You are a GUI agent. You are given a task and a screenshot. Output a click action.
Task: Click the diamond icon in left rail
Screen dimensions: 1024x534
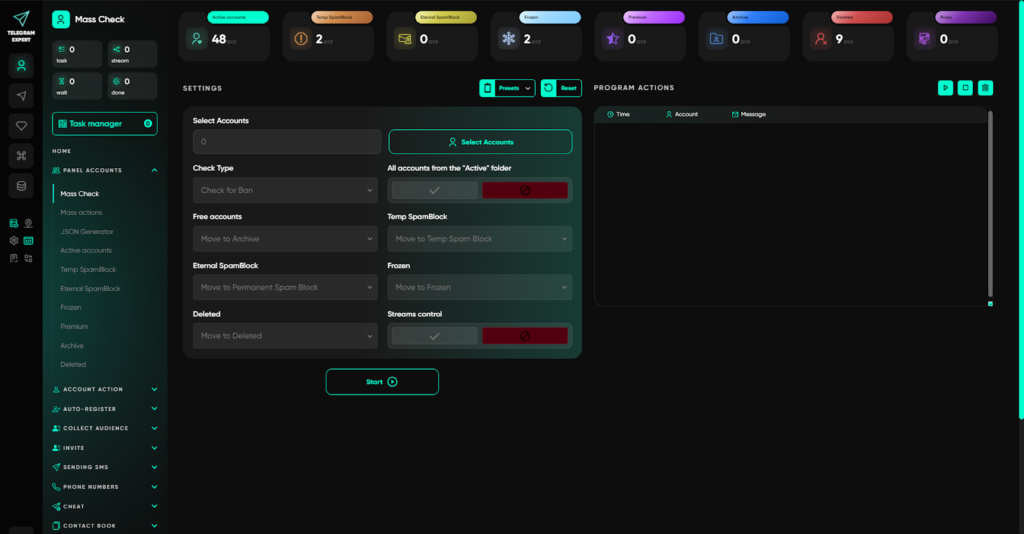(x=21, y=125)
